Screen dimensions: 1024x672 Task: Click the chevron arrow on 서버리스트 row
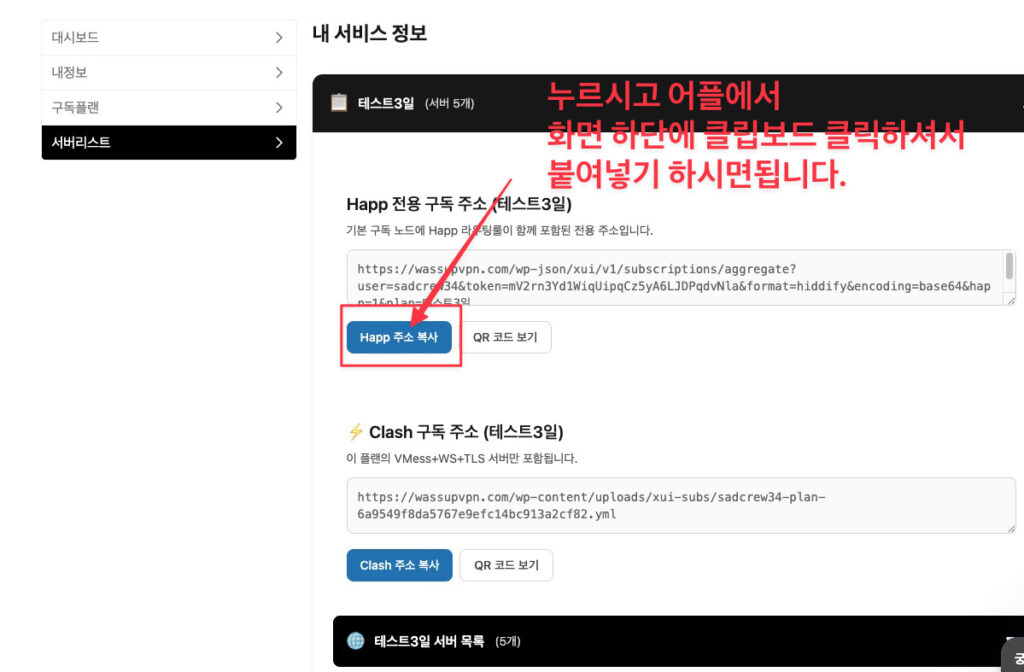tap(279, 142)
